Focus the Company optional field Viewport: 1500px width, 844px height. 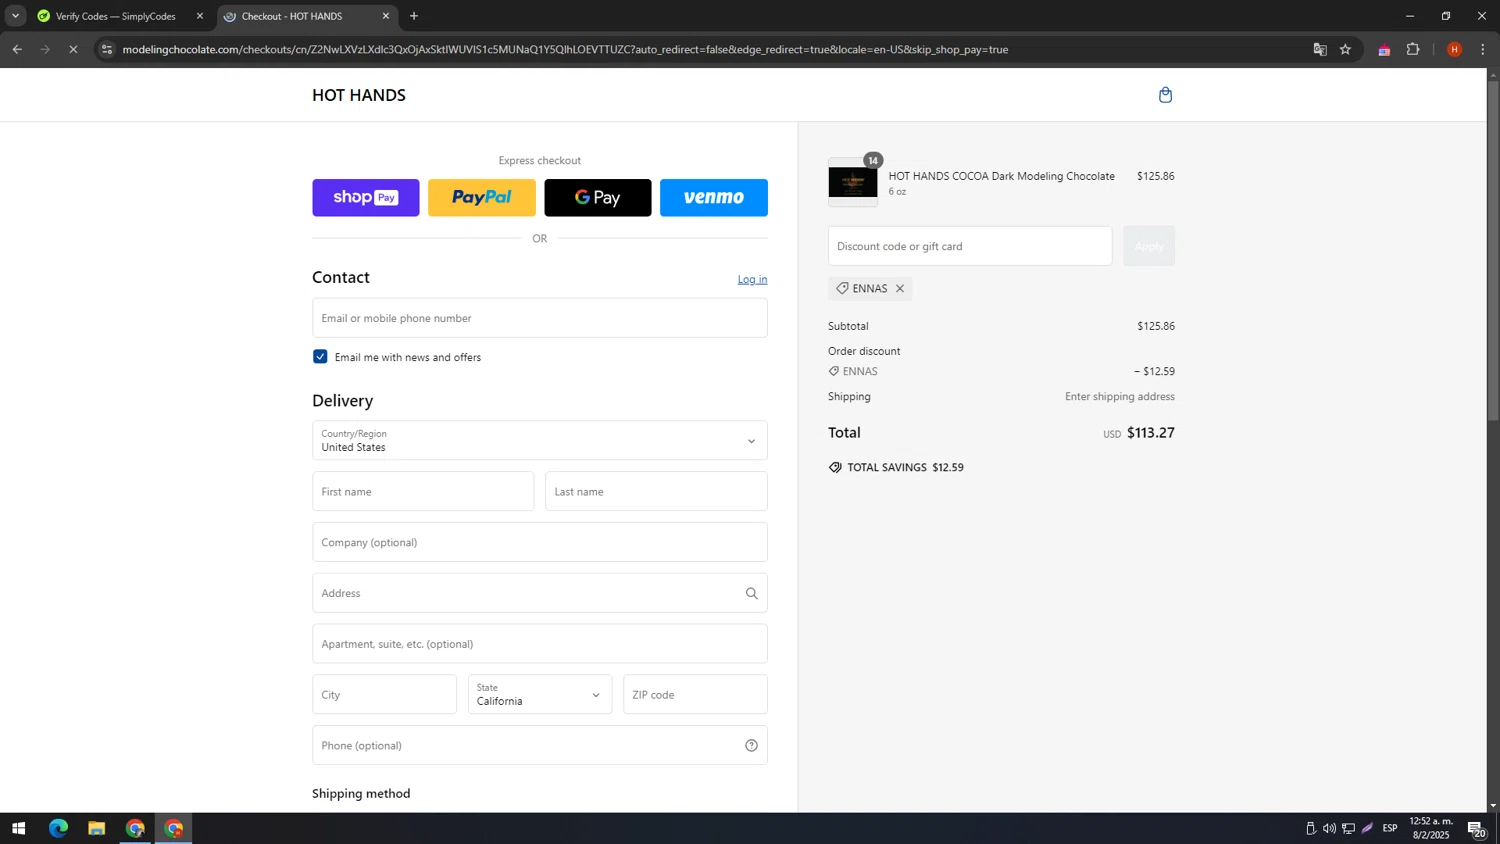[540, 543]
